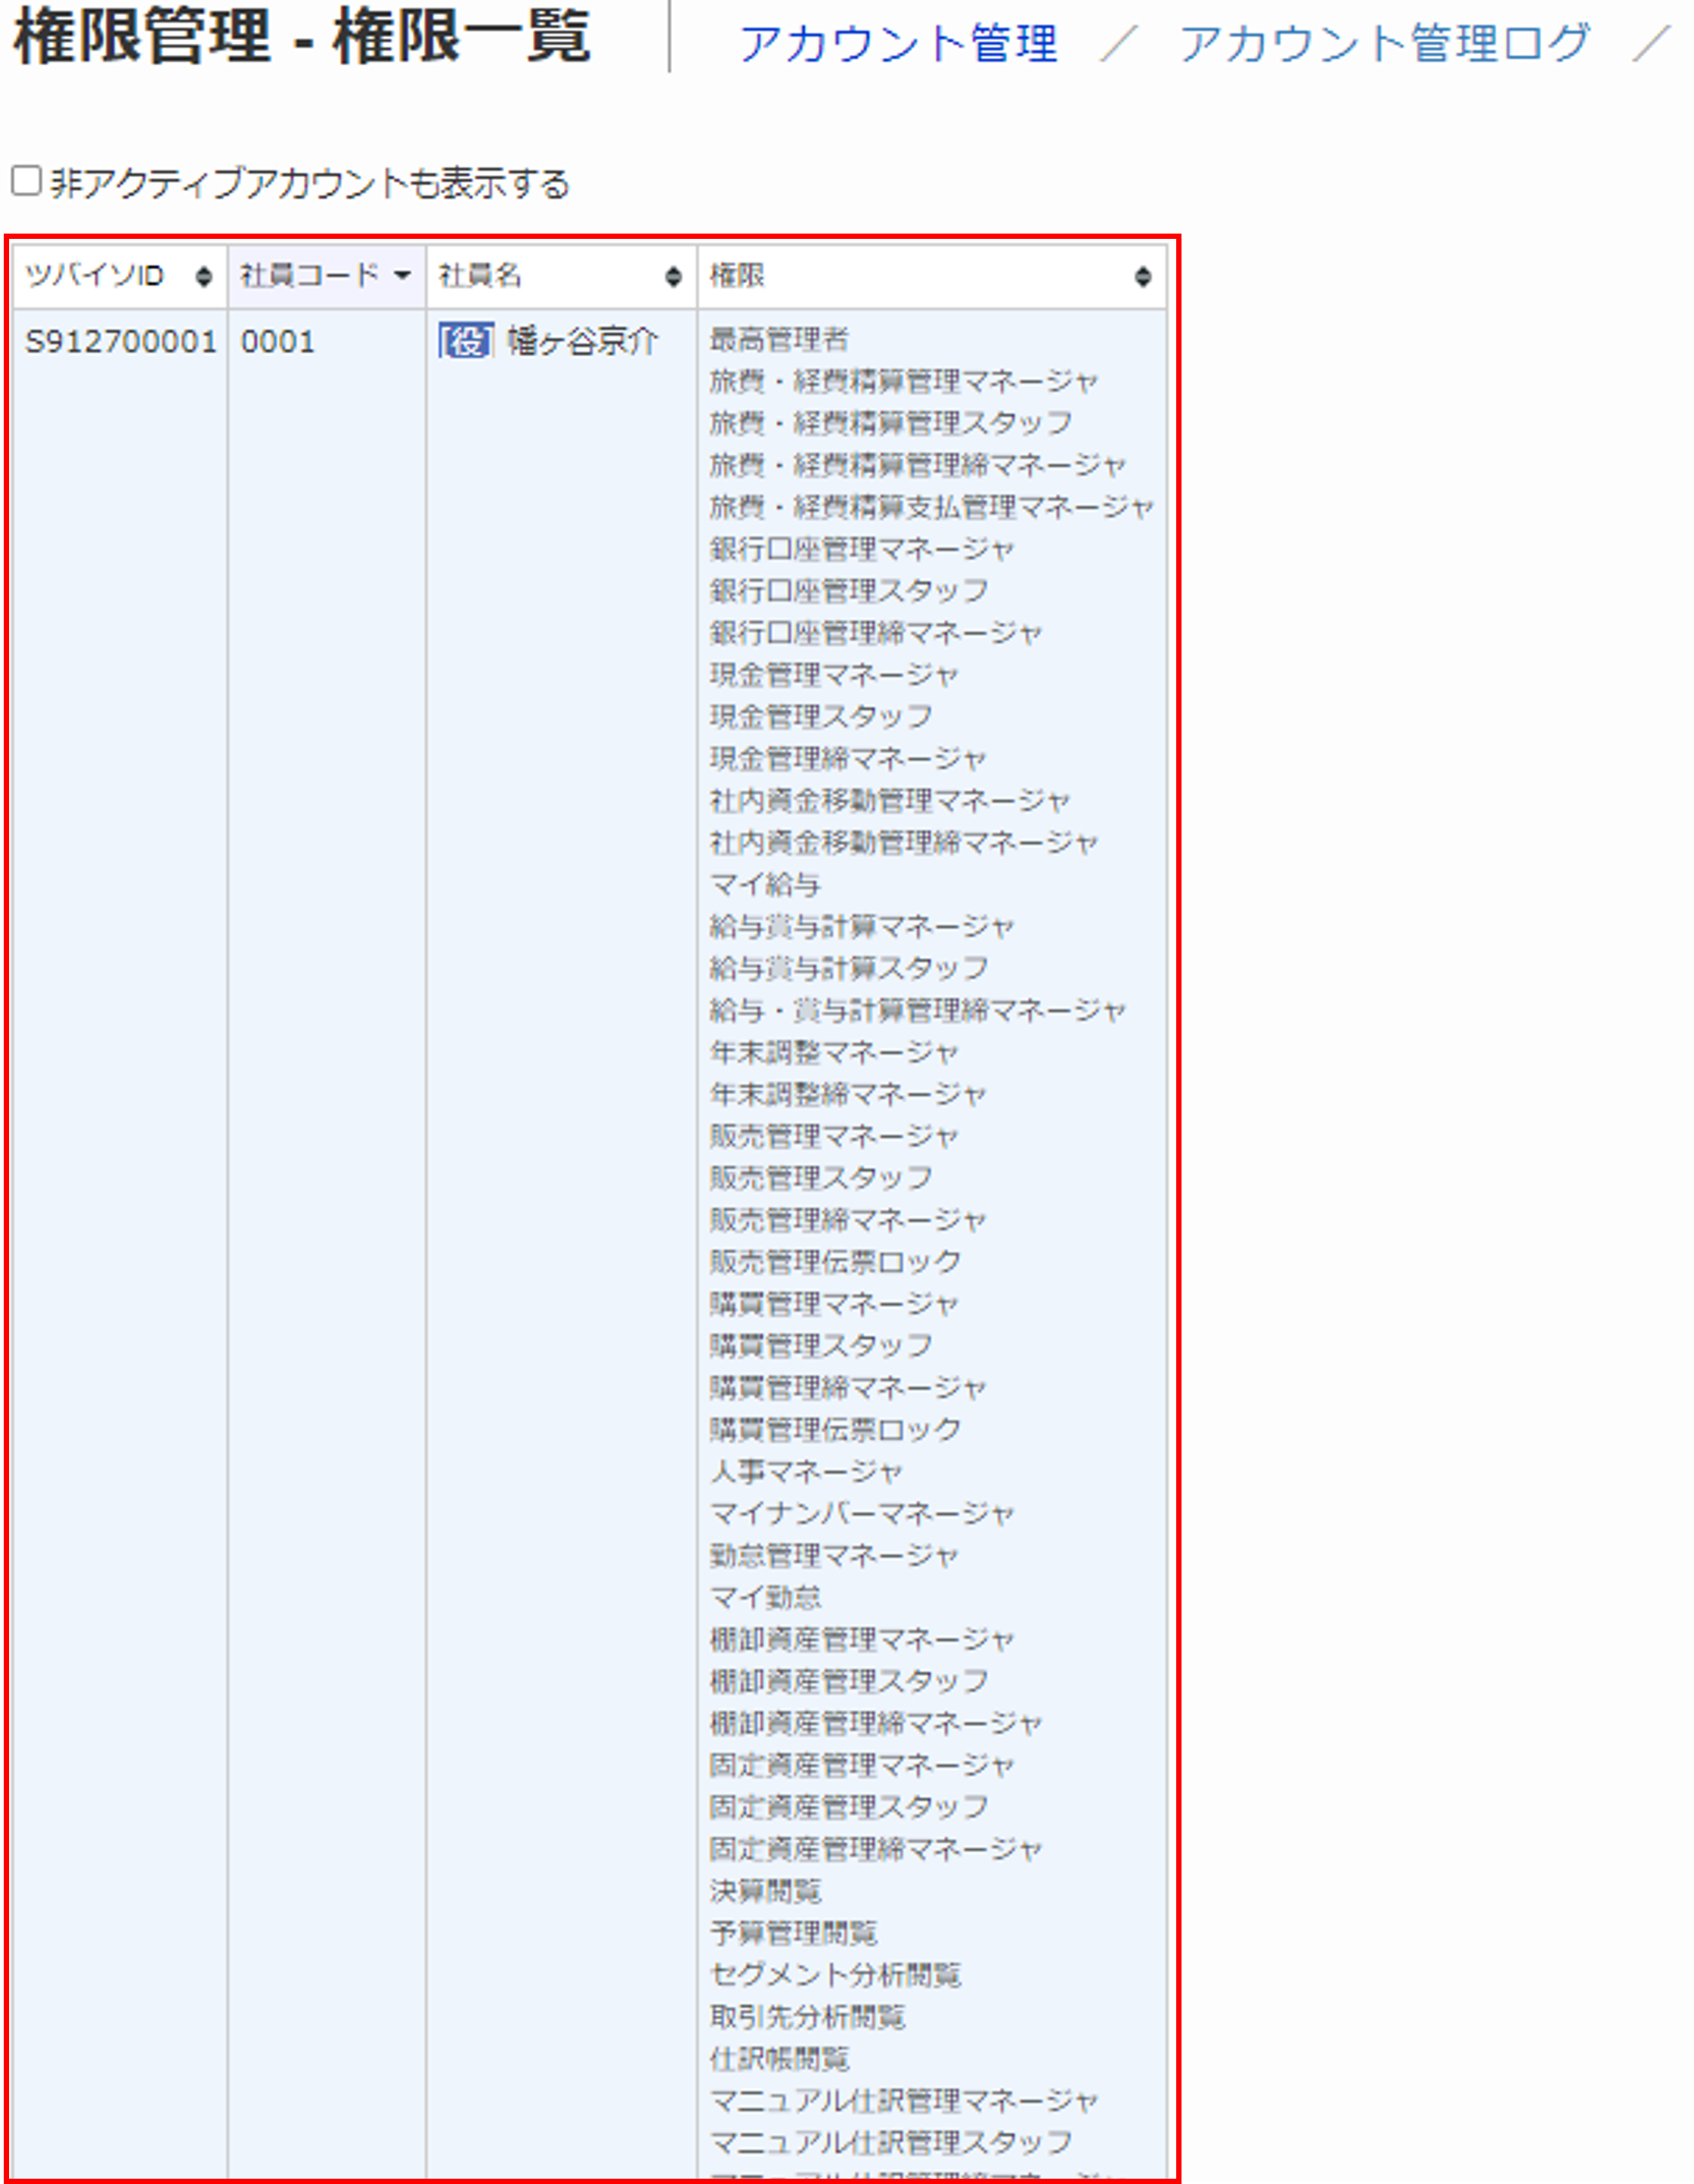Click the 年末調整マネージャ entry
Screen dimensions: 1694x2184
tap(833, 1053)
